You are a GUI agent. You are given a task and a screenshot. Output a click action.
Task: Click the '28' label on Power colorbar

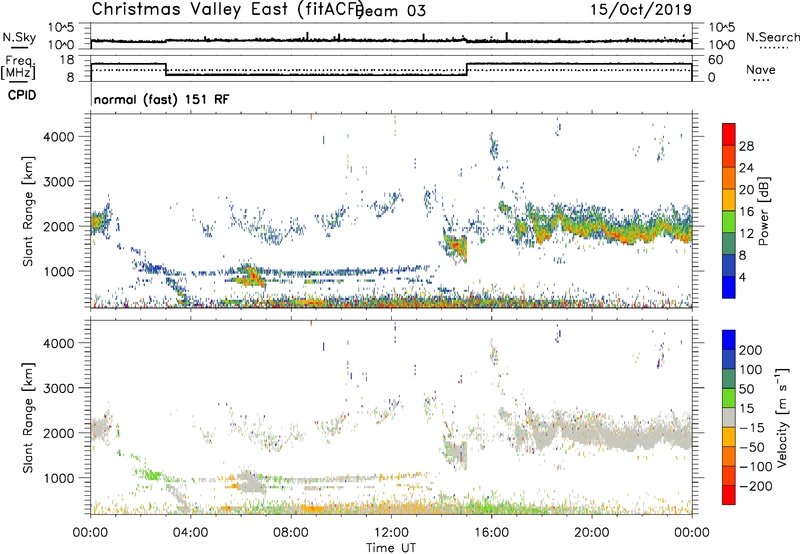(x=746, y=146)
